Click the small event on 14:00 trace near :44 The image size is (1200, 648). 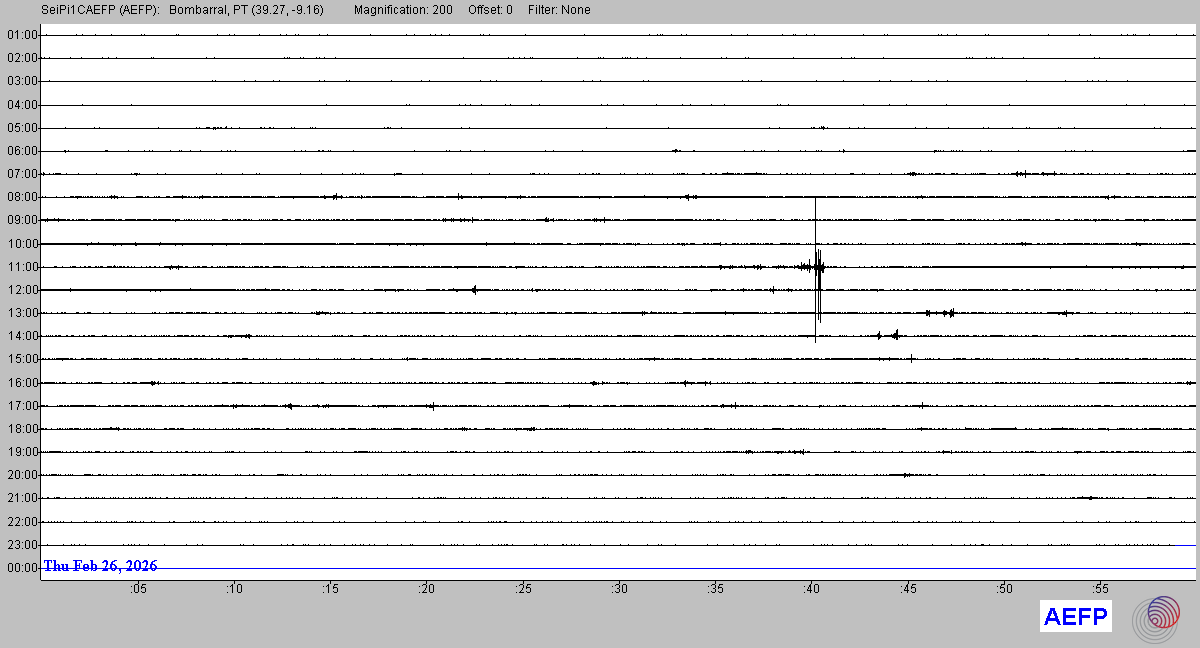(894, 335)
